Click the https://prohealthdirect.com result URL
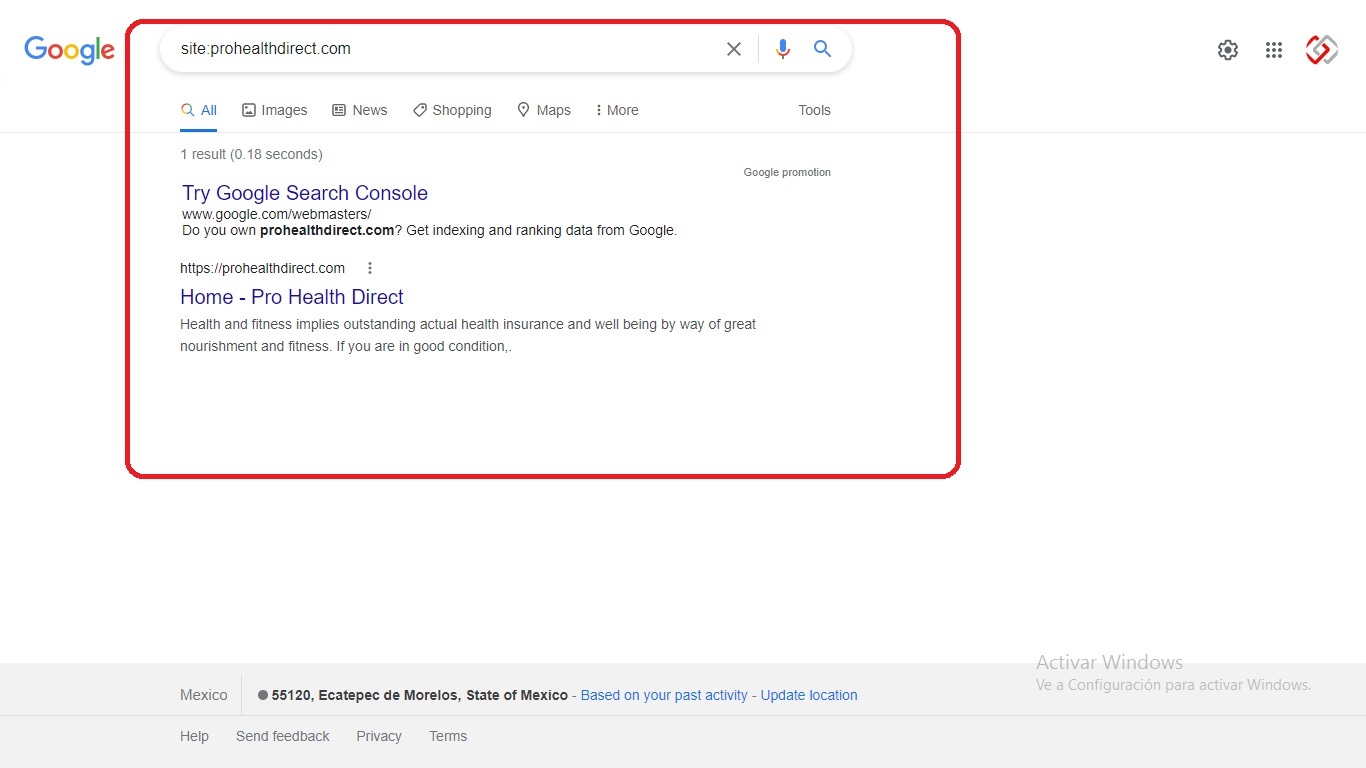This screenshot has width=1366, height=768. (262, 268)
